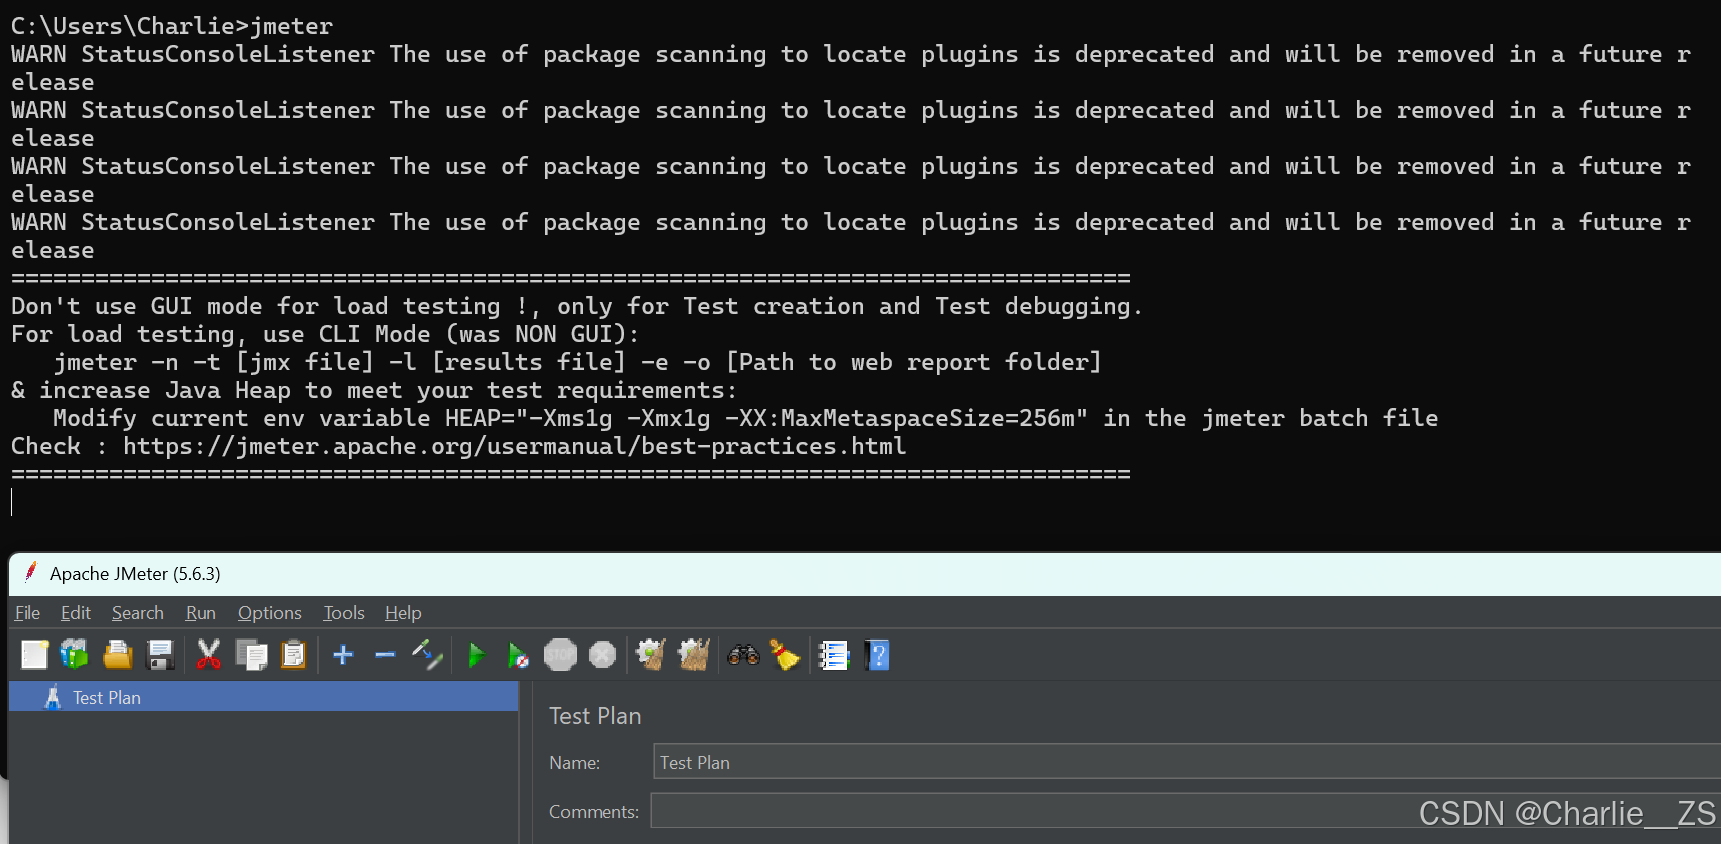Click the 'Test Plan' panel heading
1721x844 pixels.
click(595, 716)
